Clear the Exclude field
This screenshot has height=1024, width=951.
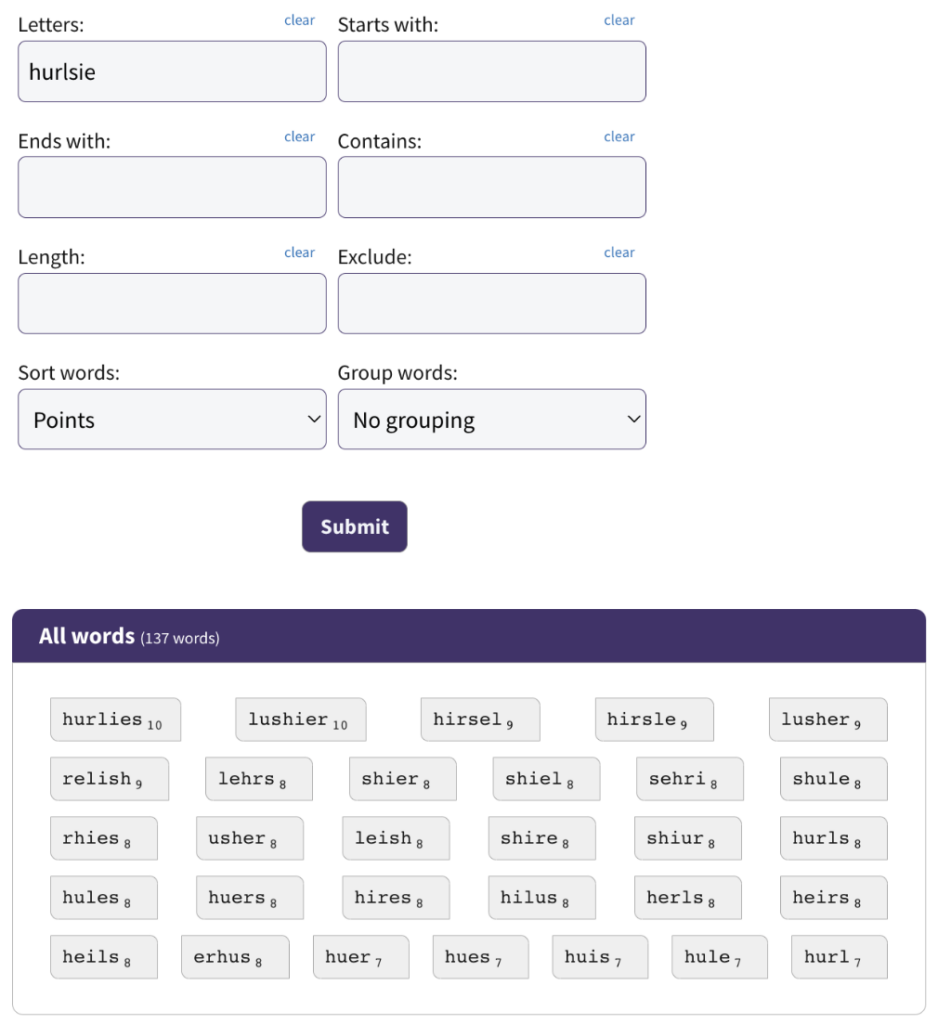619,252
